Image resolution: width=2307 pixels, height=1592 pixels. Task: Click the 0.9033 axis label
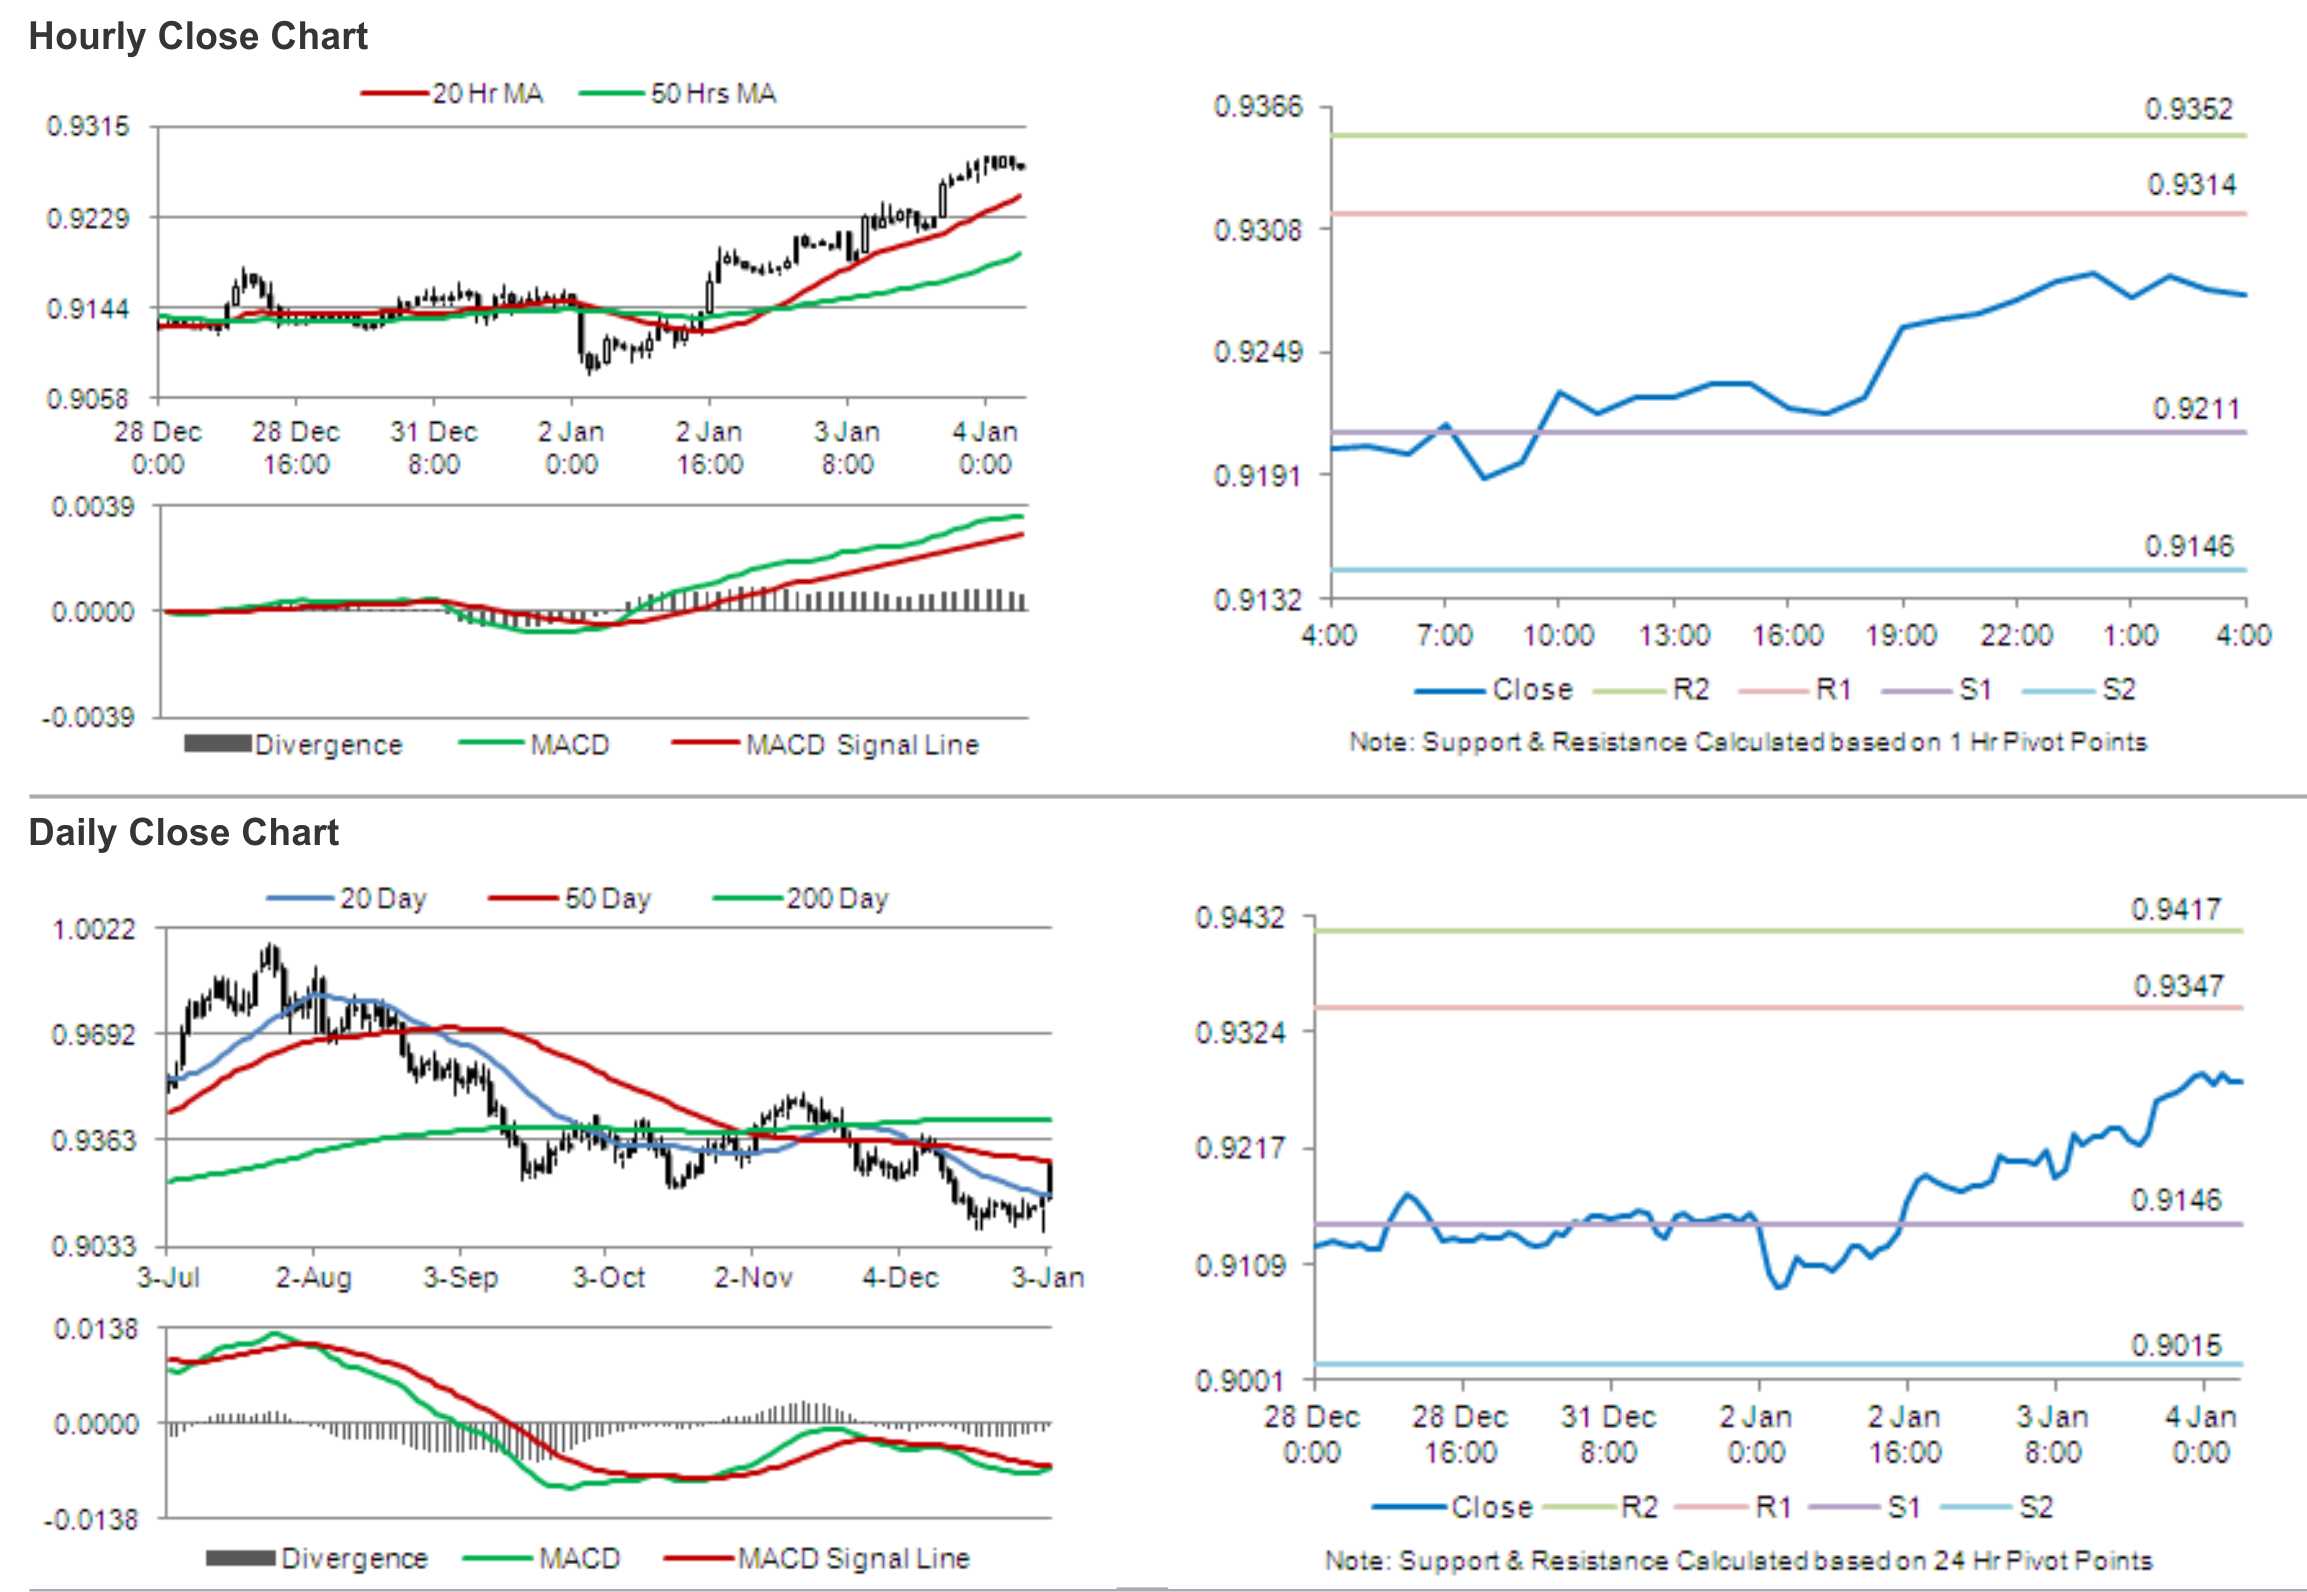(93, 1246)
